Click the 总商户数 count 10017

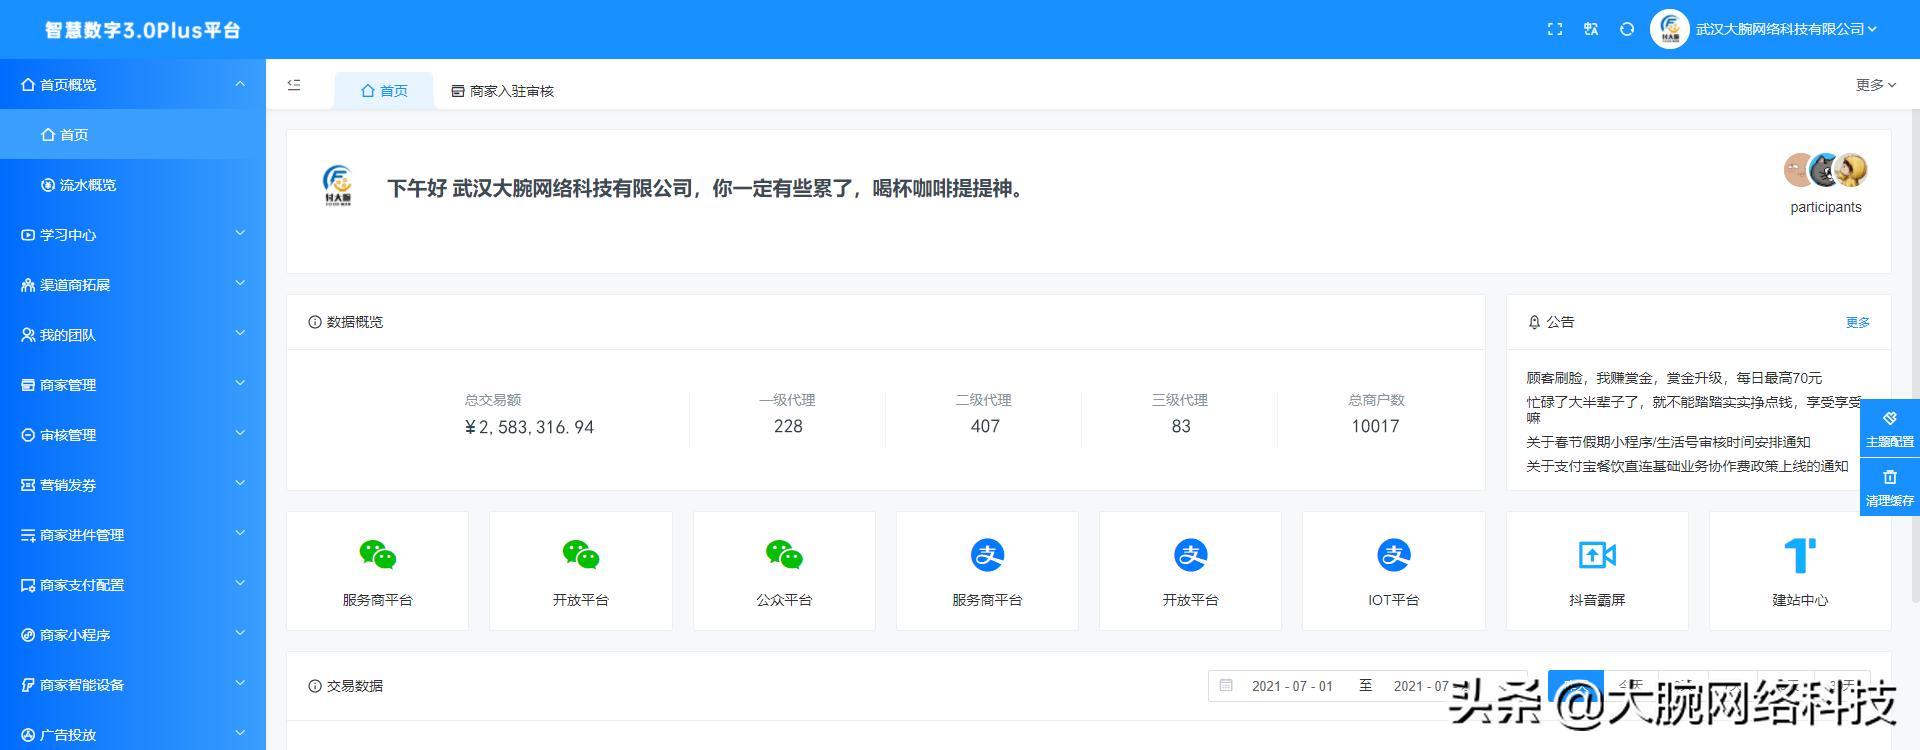[x=1375, y=426]
